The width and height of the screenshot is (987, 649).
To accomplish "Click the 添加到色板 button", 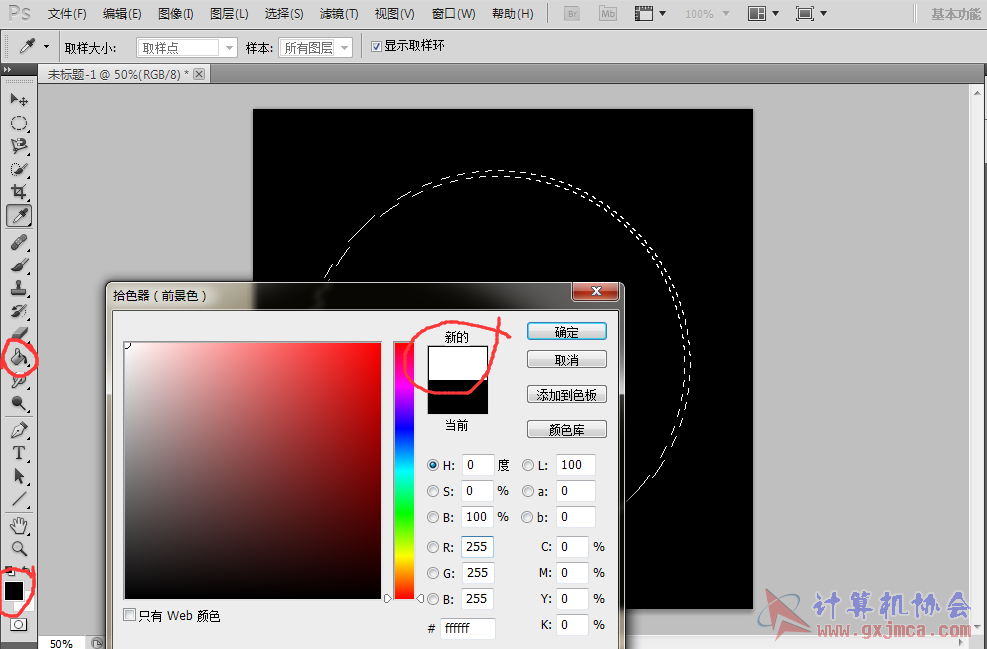I will click(x=567, y=395).
